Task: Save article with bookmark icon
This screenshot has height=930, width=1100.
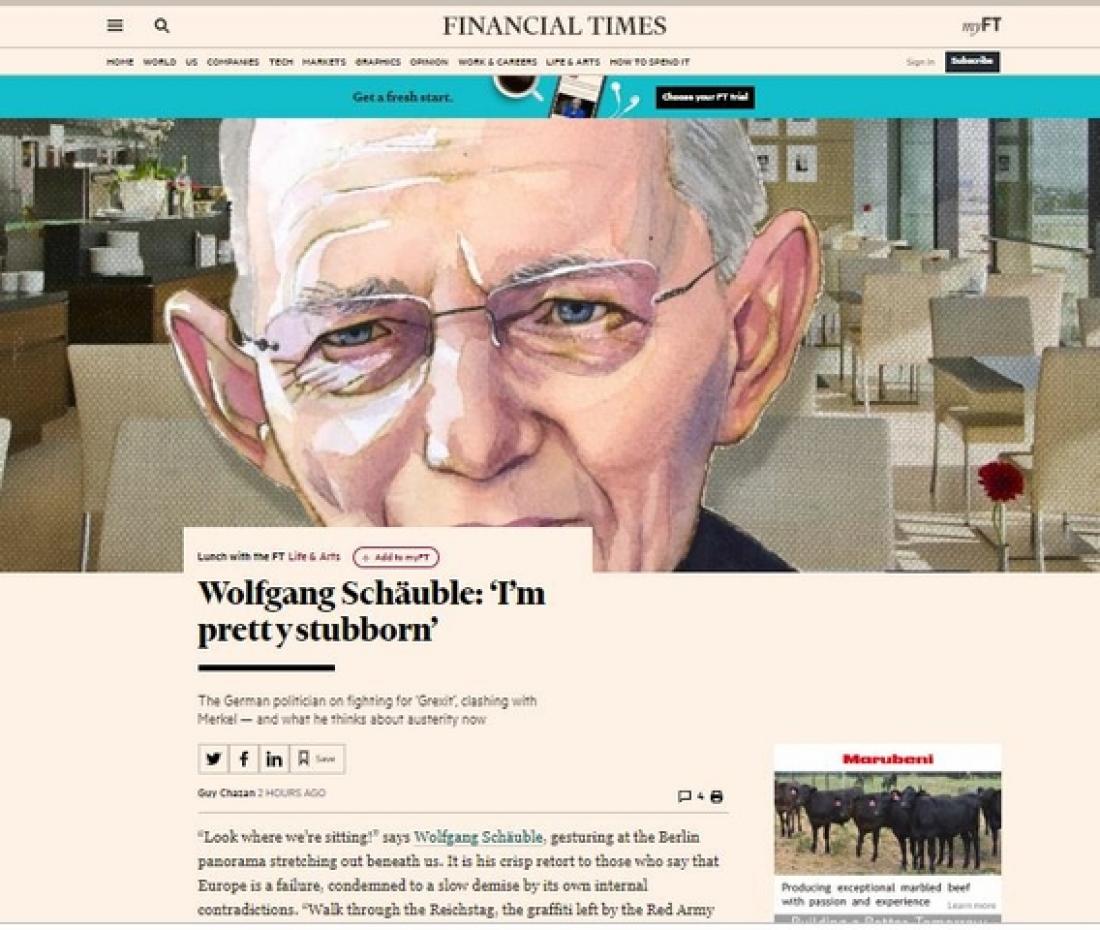Action: click(317, 759)
